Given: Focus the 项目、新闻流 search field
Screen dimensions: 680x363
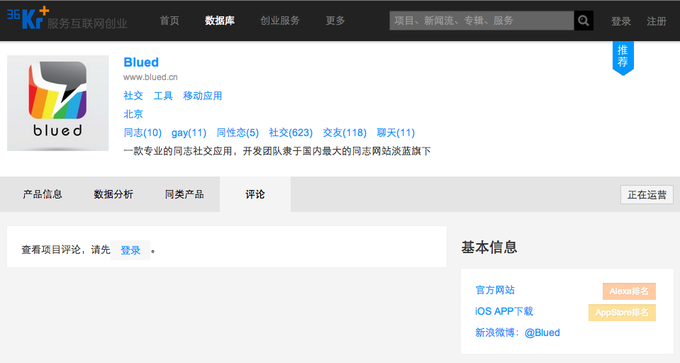Looking at the screenshot, I should pyautogui.click(x=481, y=20).
